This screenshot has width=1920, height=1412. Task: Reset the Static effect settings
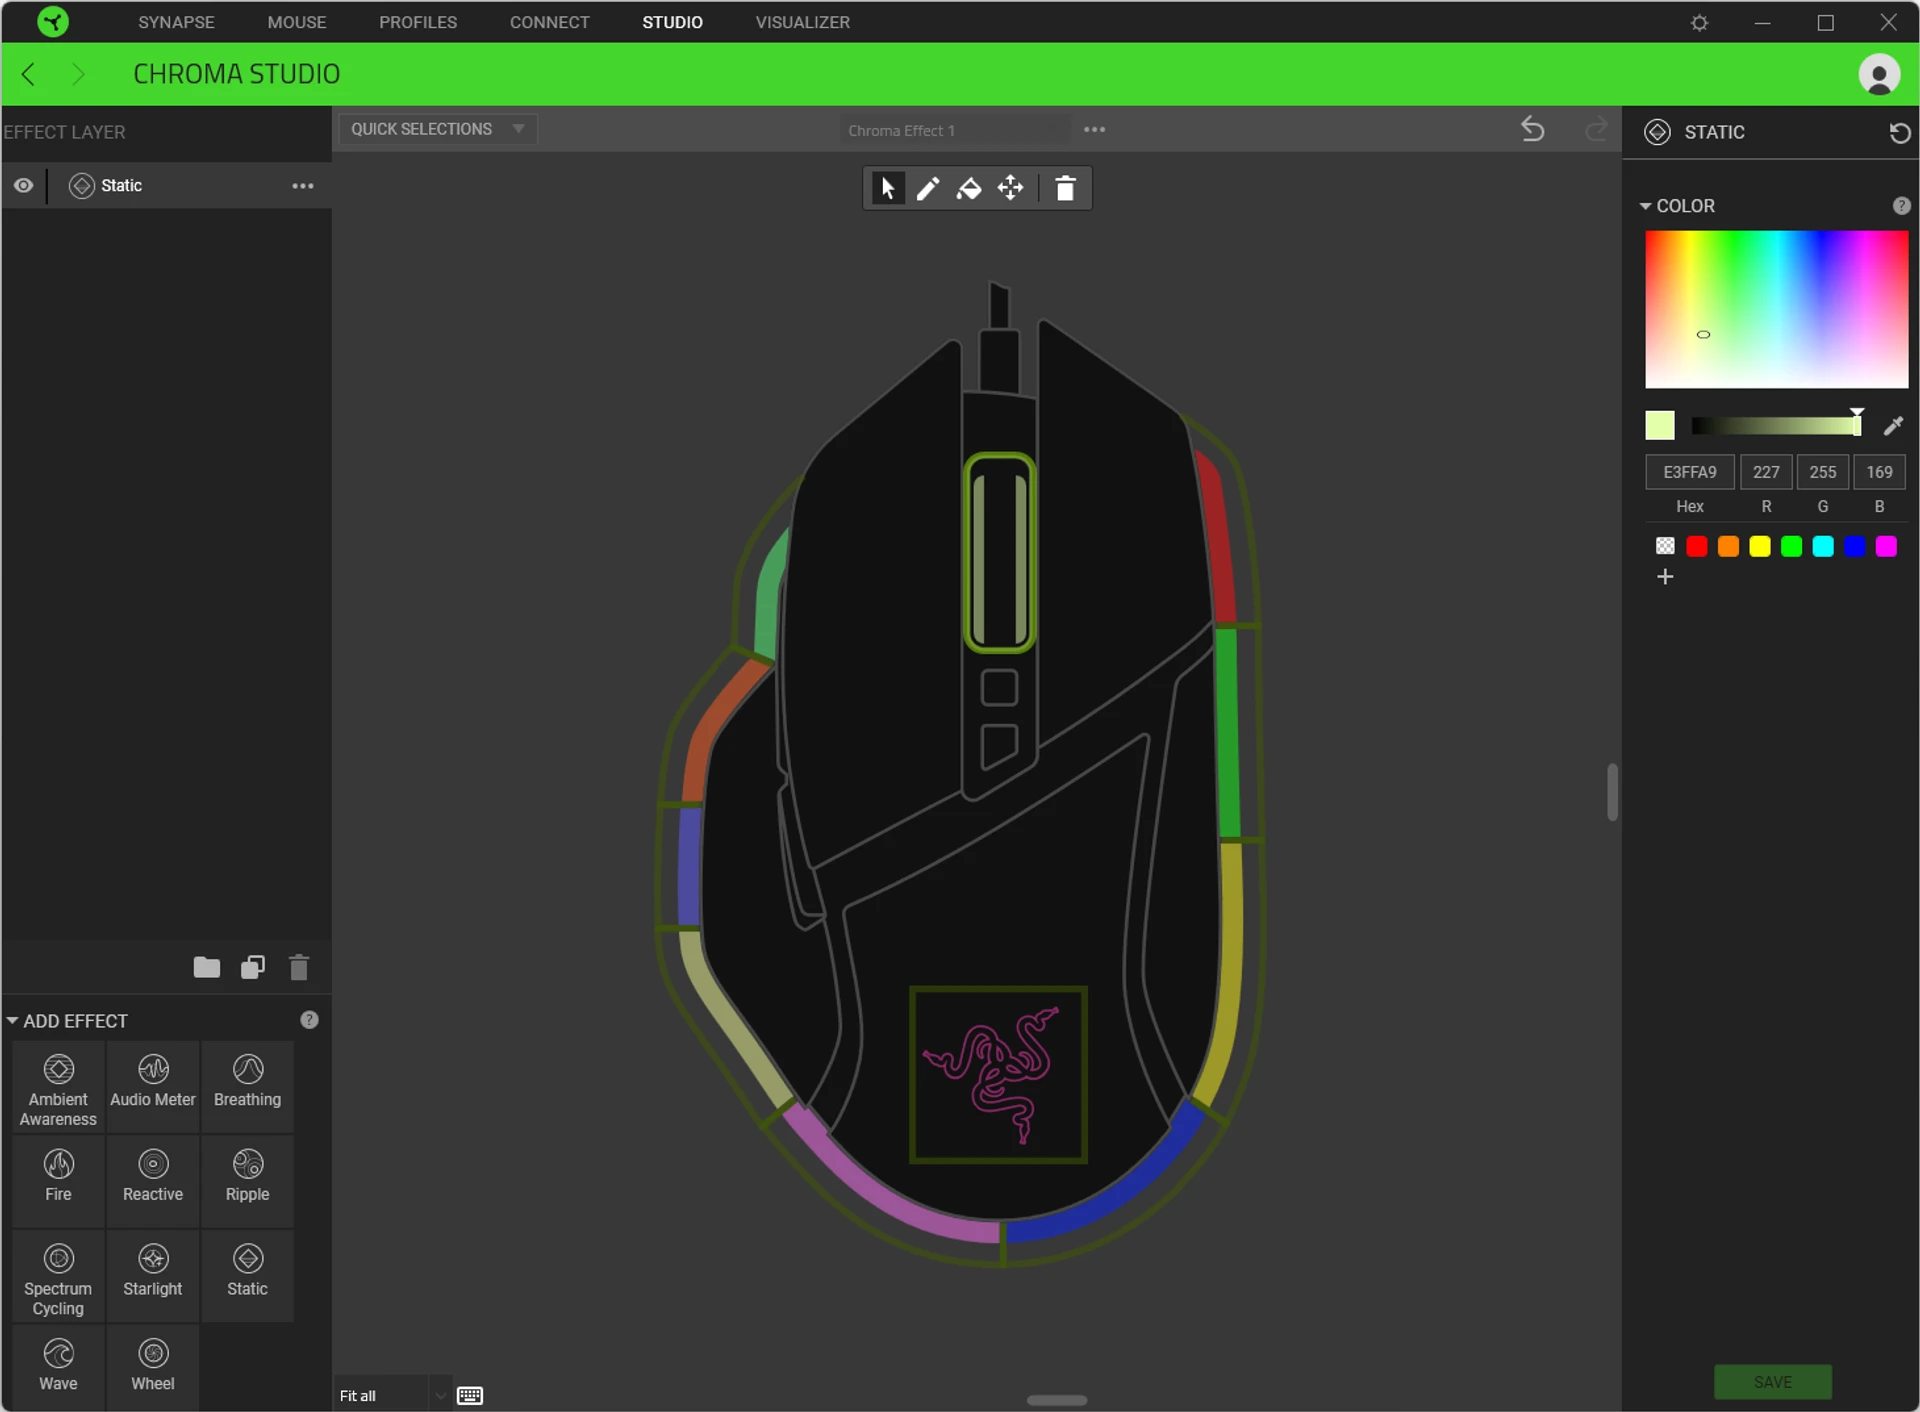(1899, 133)
